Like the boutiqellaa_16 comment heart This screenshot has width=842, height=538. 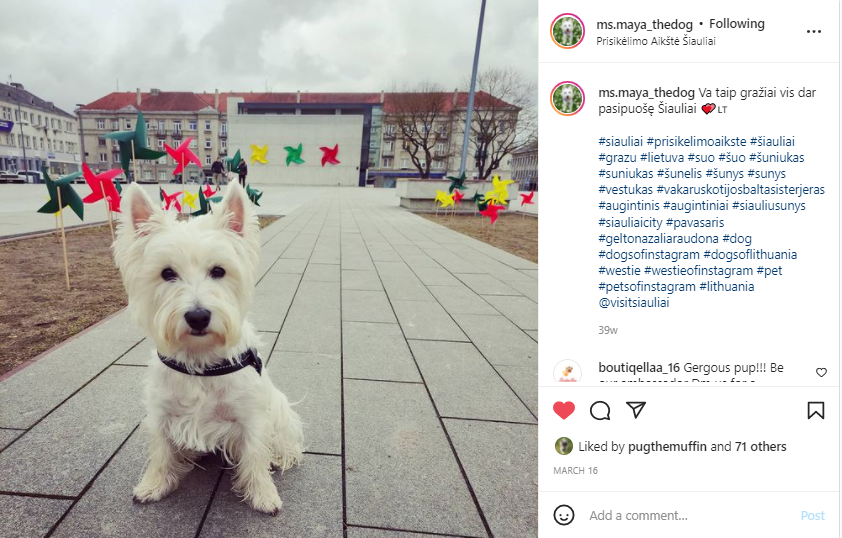coord(821,372)
